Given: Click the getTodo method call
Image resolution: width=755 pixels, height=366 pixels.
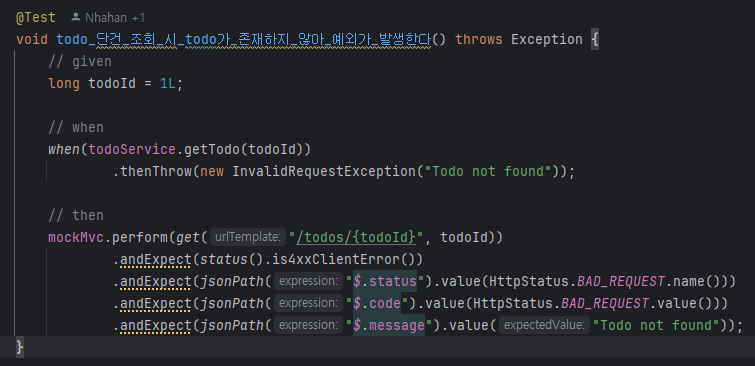Looking at the screenshot, I should tap(211, 150).
